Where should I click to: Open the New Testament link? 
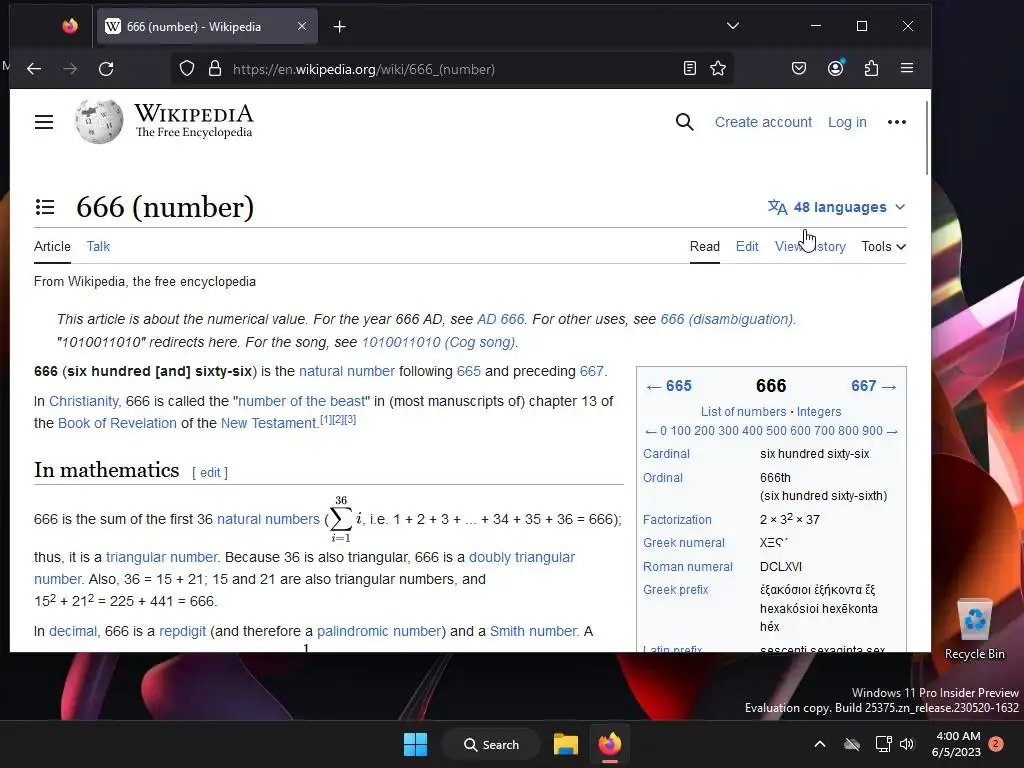click(268, 423)
